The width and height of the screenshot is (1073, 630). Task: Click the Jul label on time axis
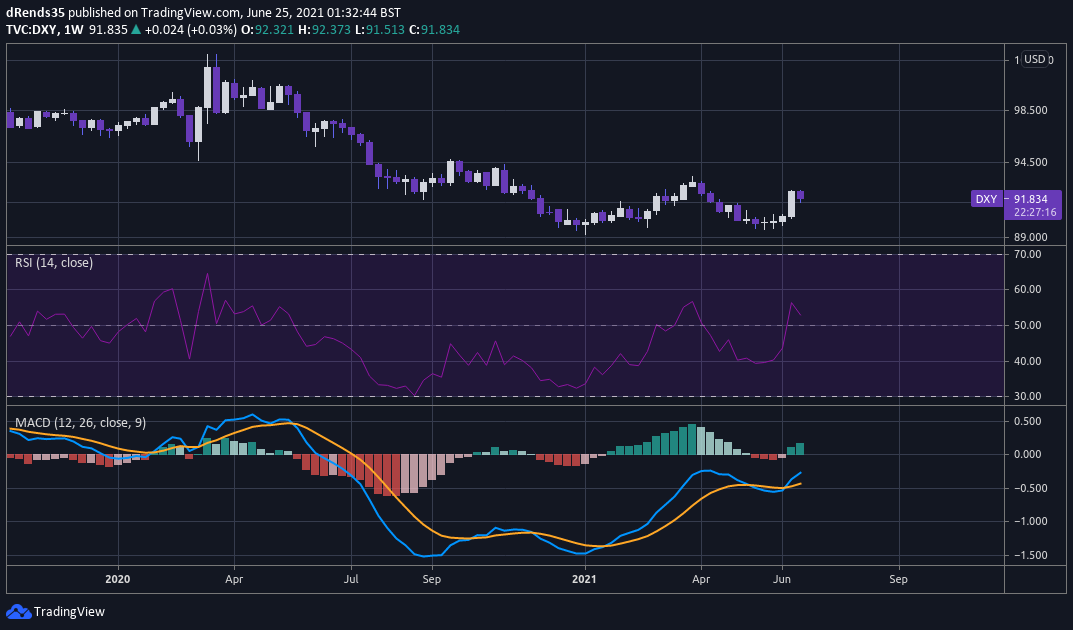pyautogui.click(x=351, y=579)
